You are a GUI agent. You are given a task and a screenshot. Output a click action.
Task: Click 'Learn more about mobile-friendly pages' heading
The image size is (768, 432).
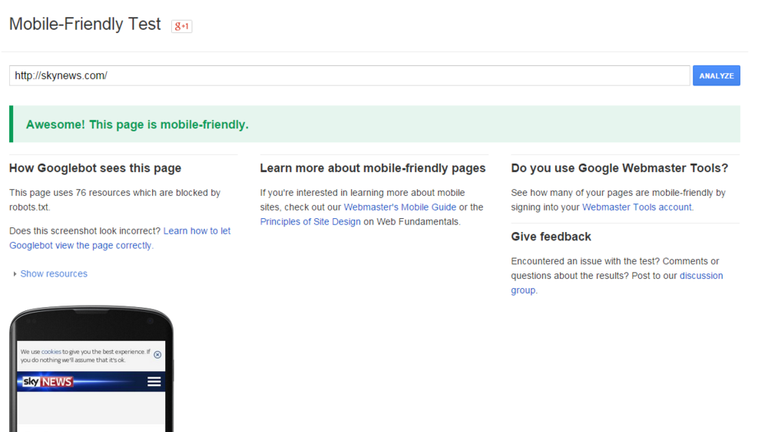coord(372,168)
